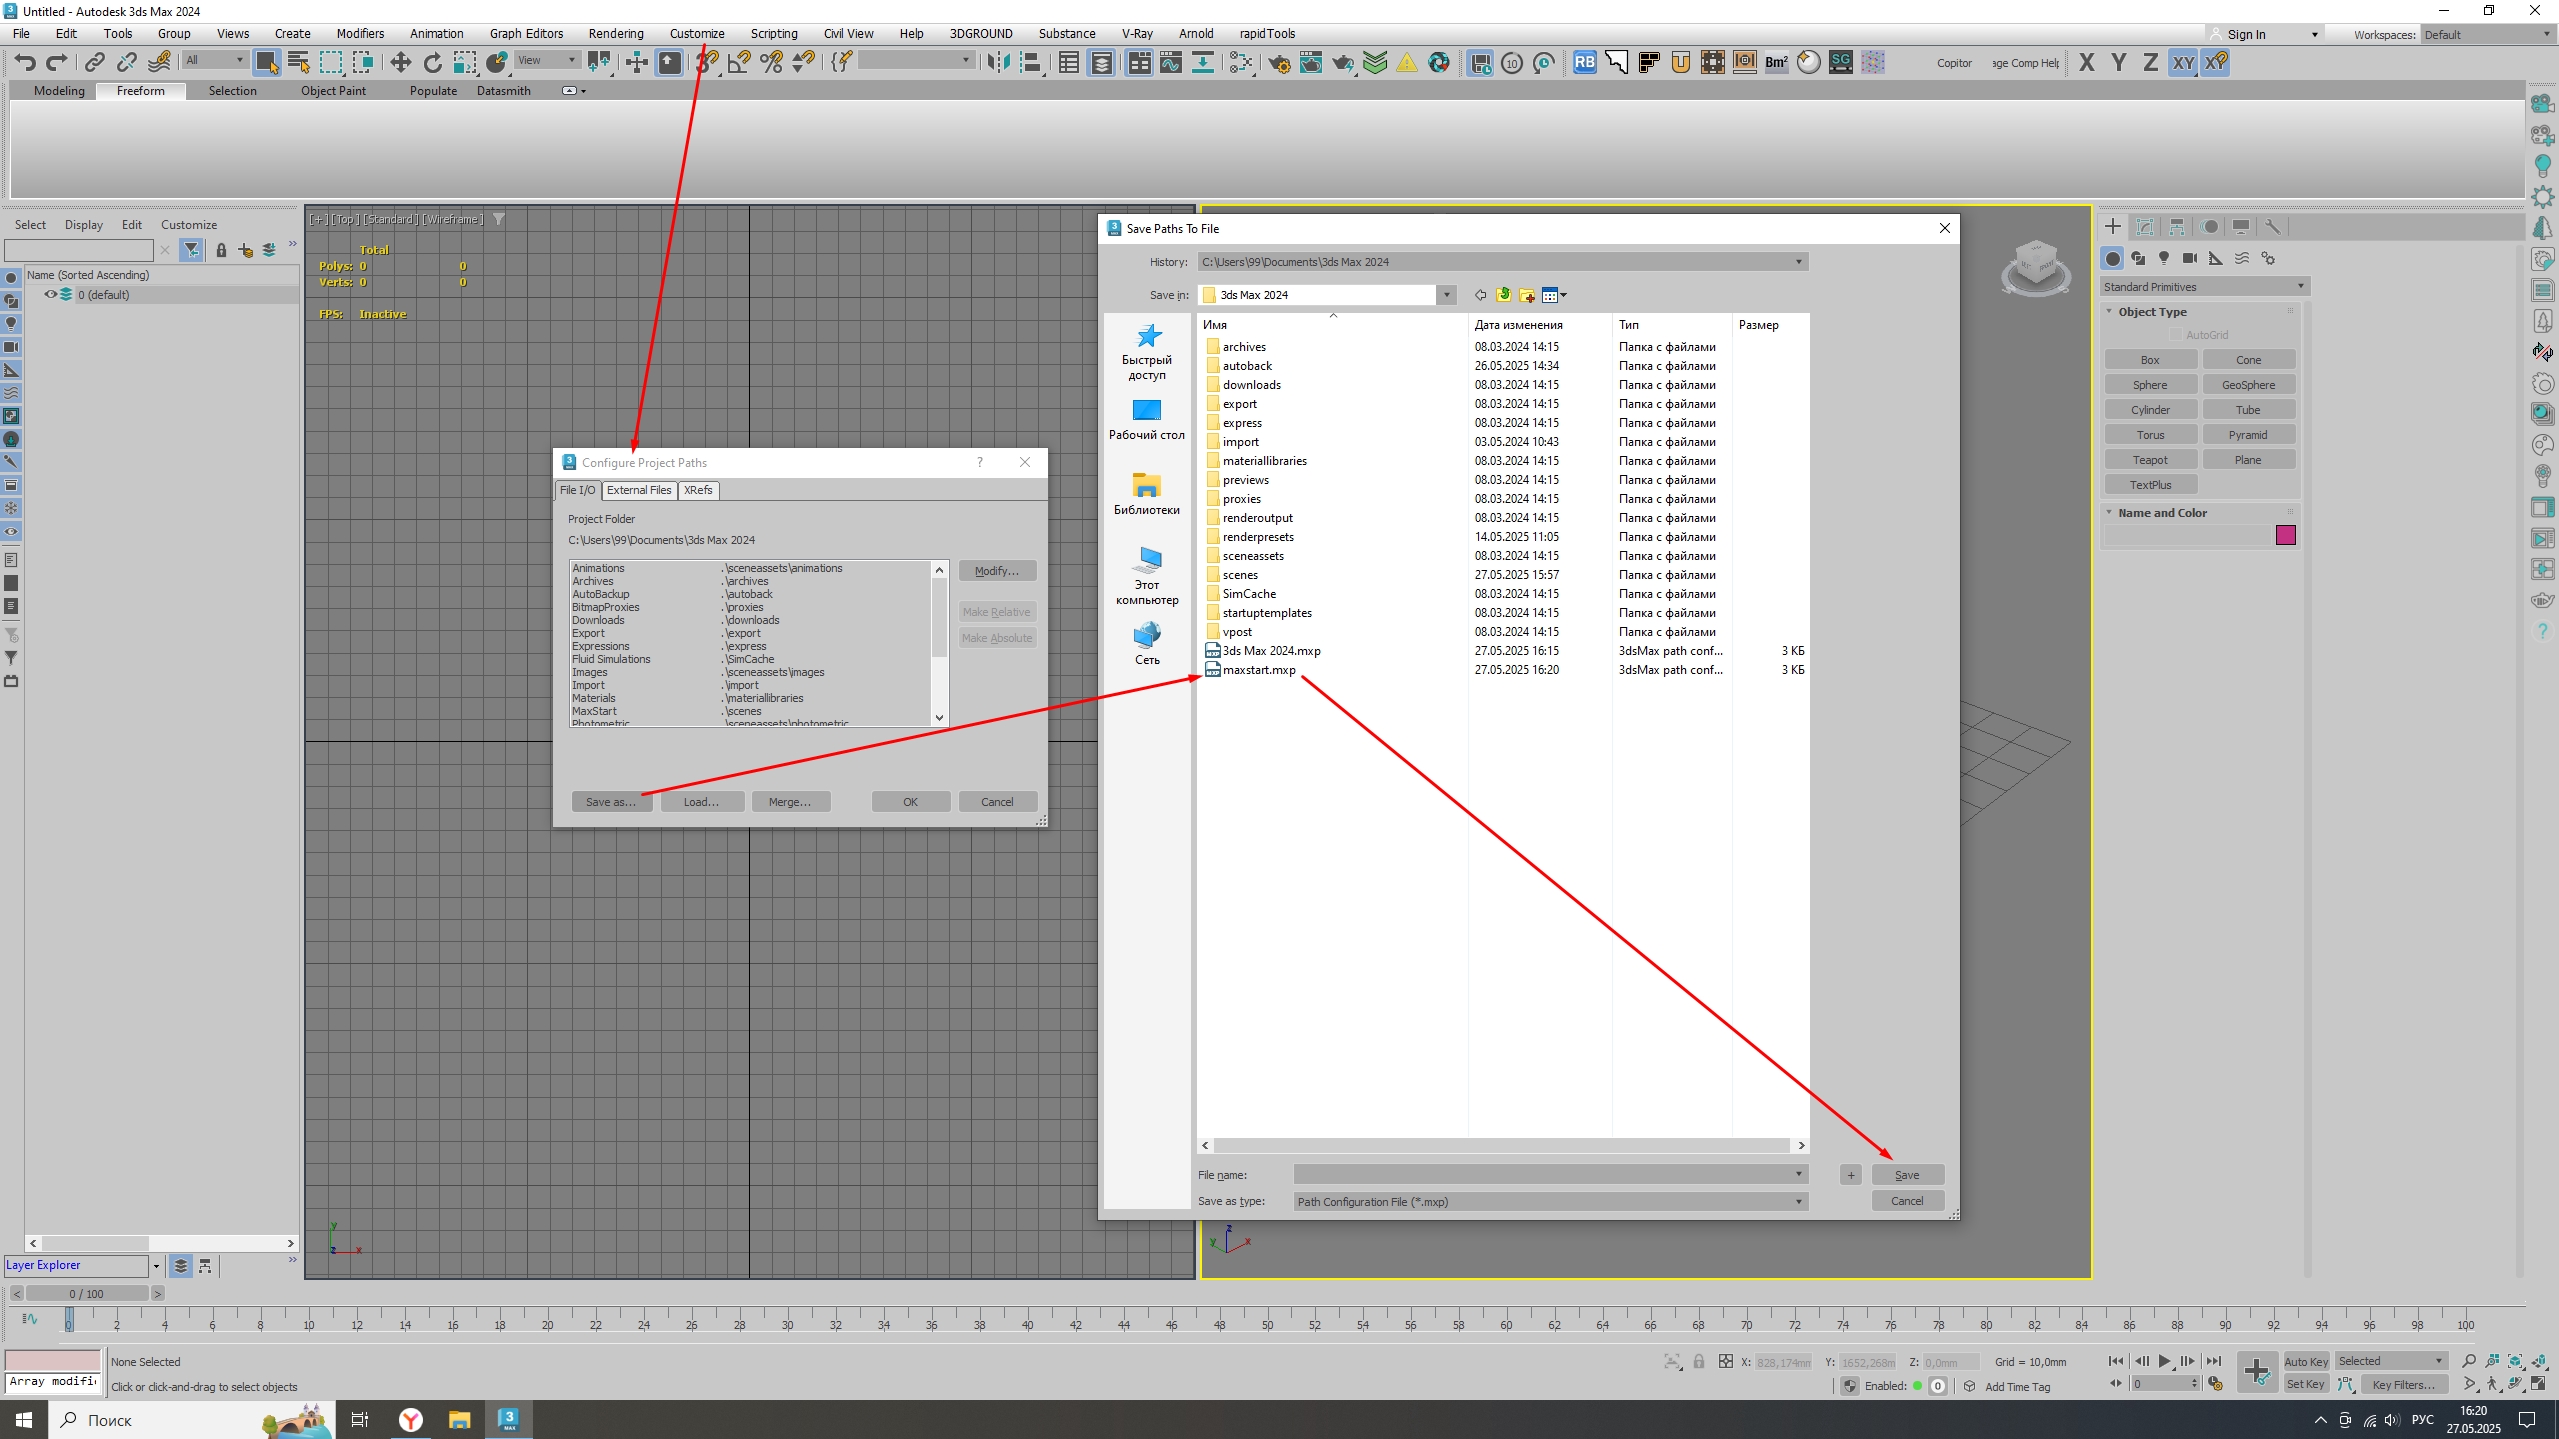This screenshot has height=1439, width=2559.
Task: Click the Teapot primitive button
Action: [2150, 460]
